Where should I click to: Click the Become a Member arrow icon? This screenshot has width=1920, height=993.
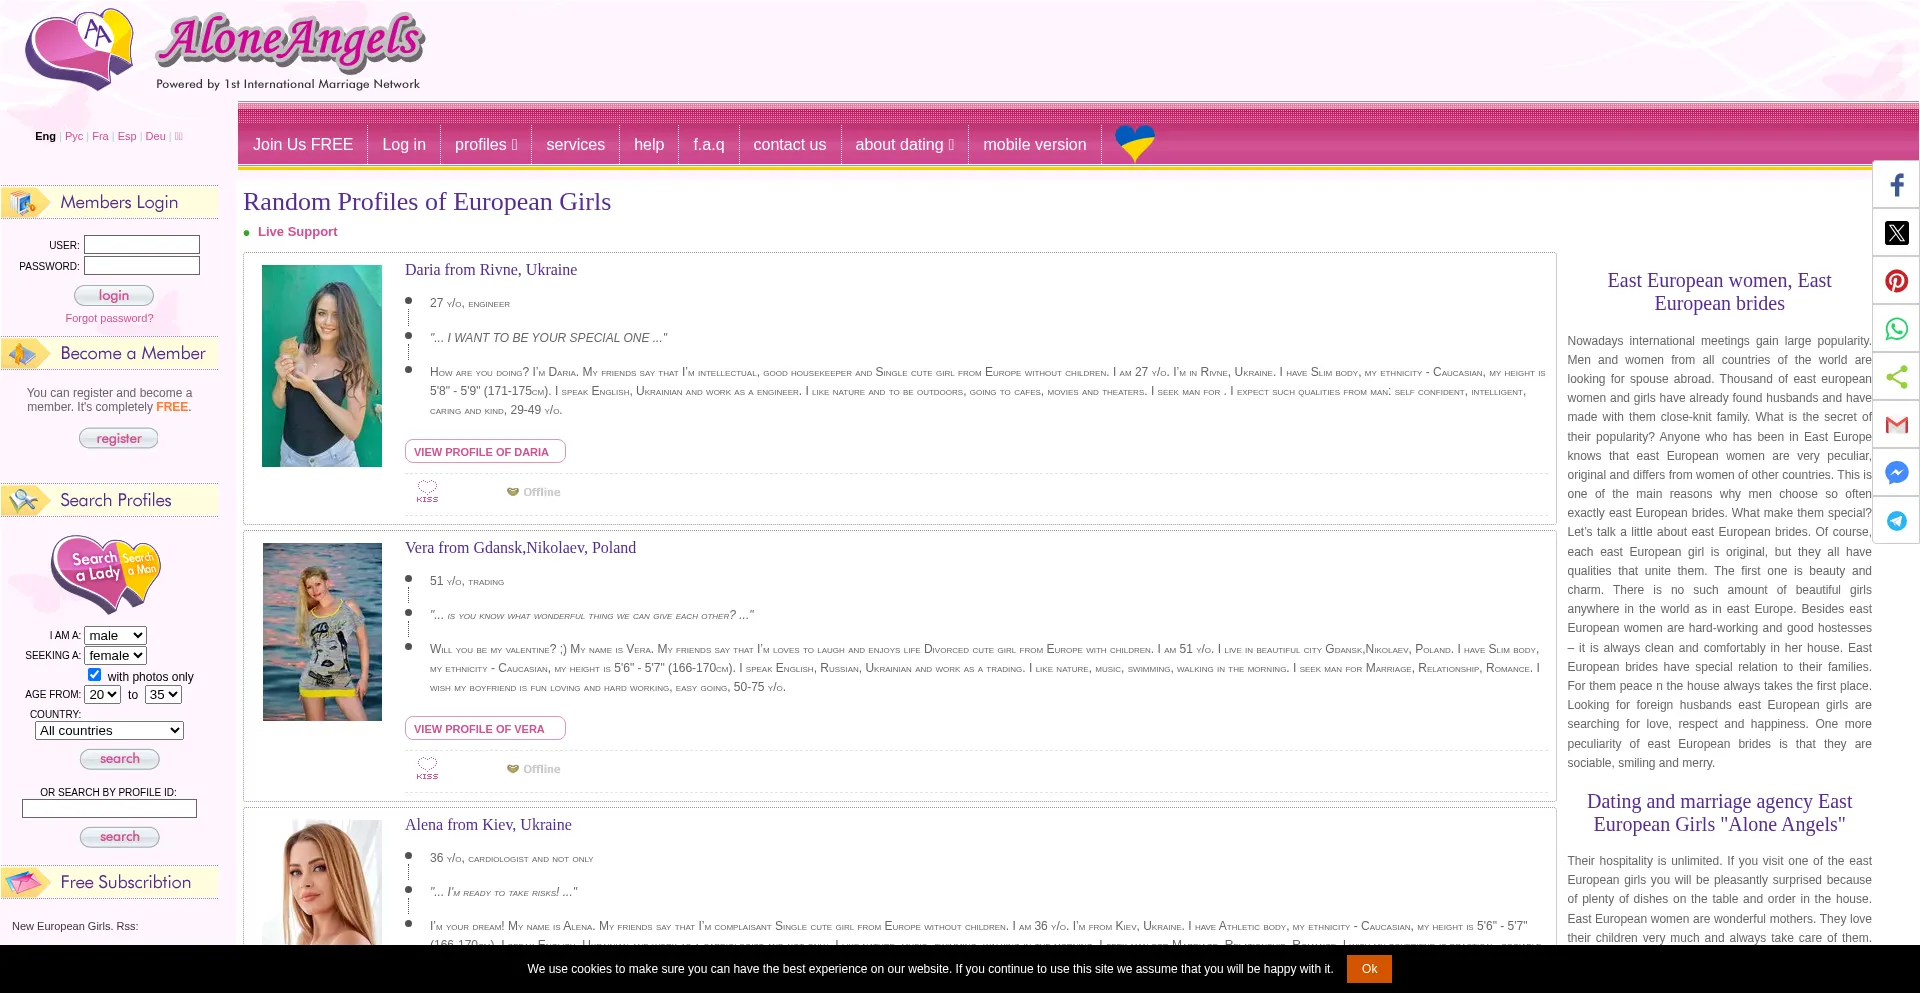(25, 353)
